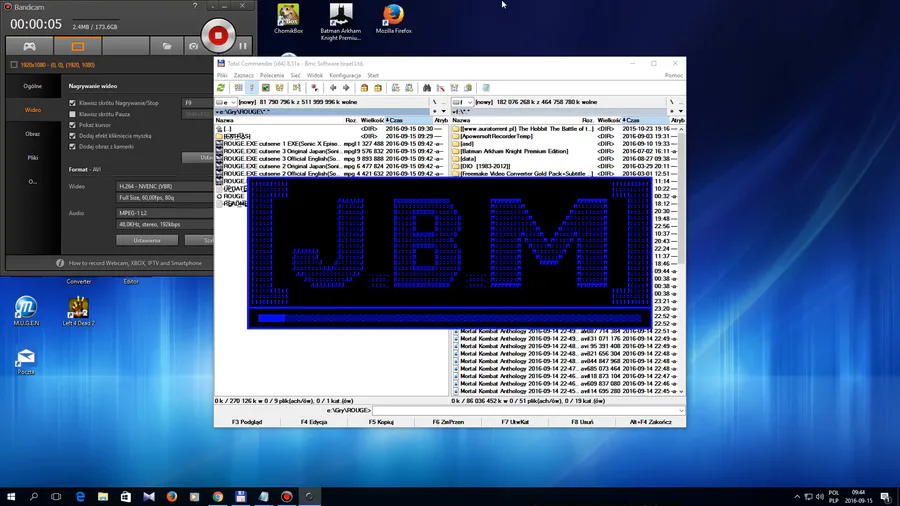
Task: Click F6 ZmPrzen button
Action: click(448, 422)
